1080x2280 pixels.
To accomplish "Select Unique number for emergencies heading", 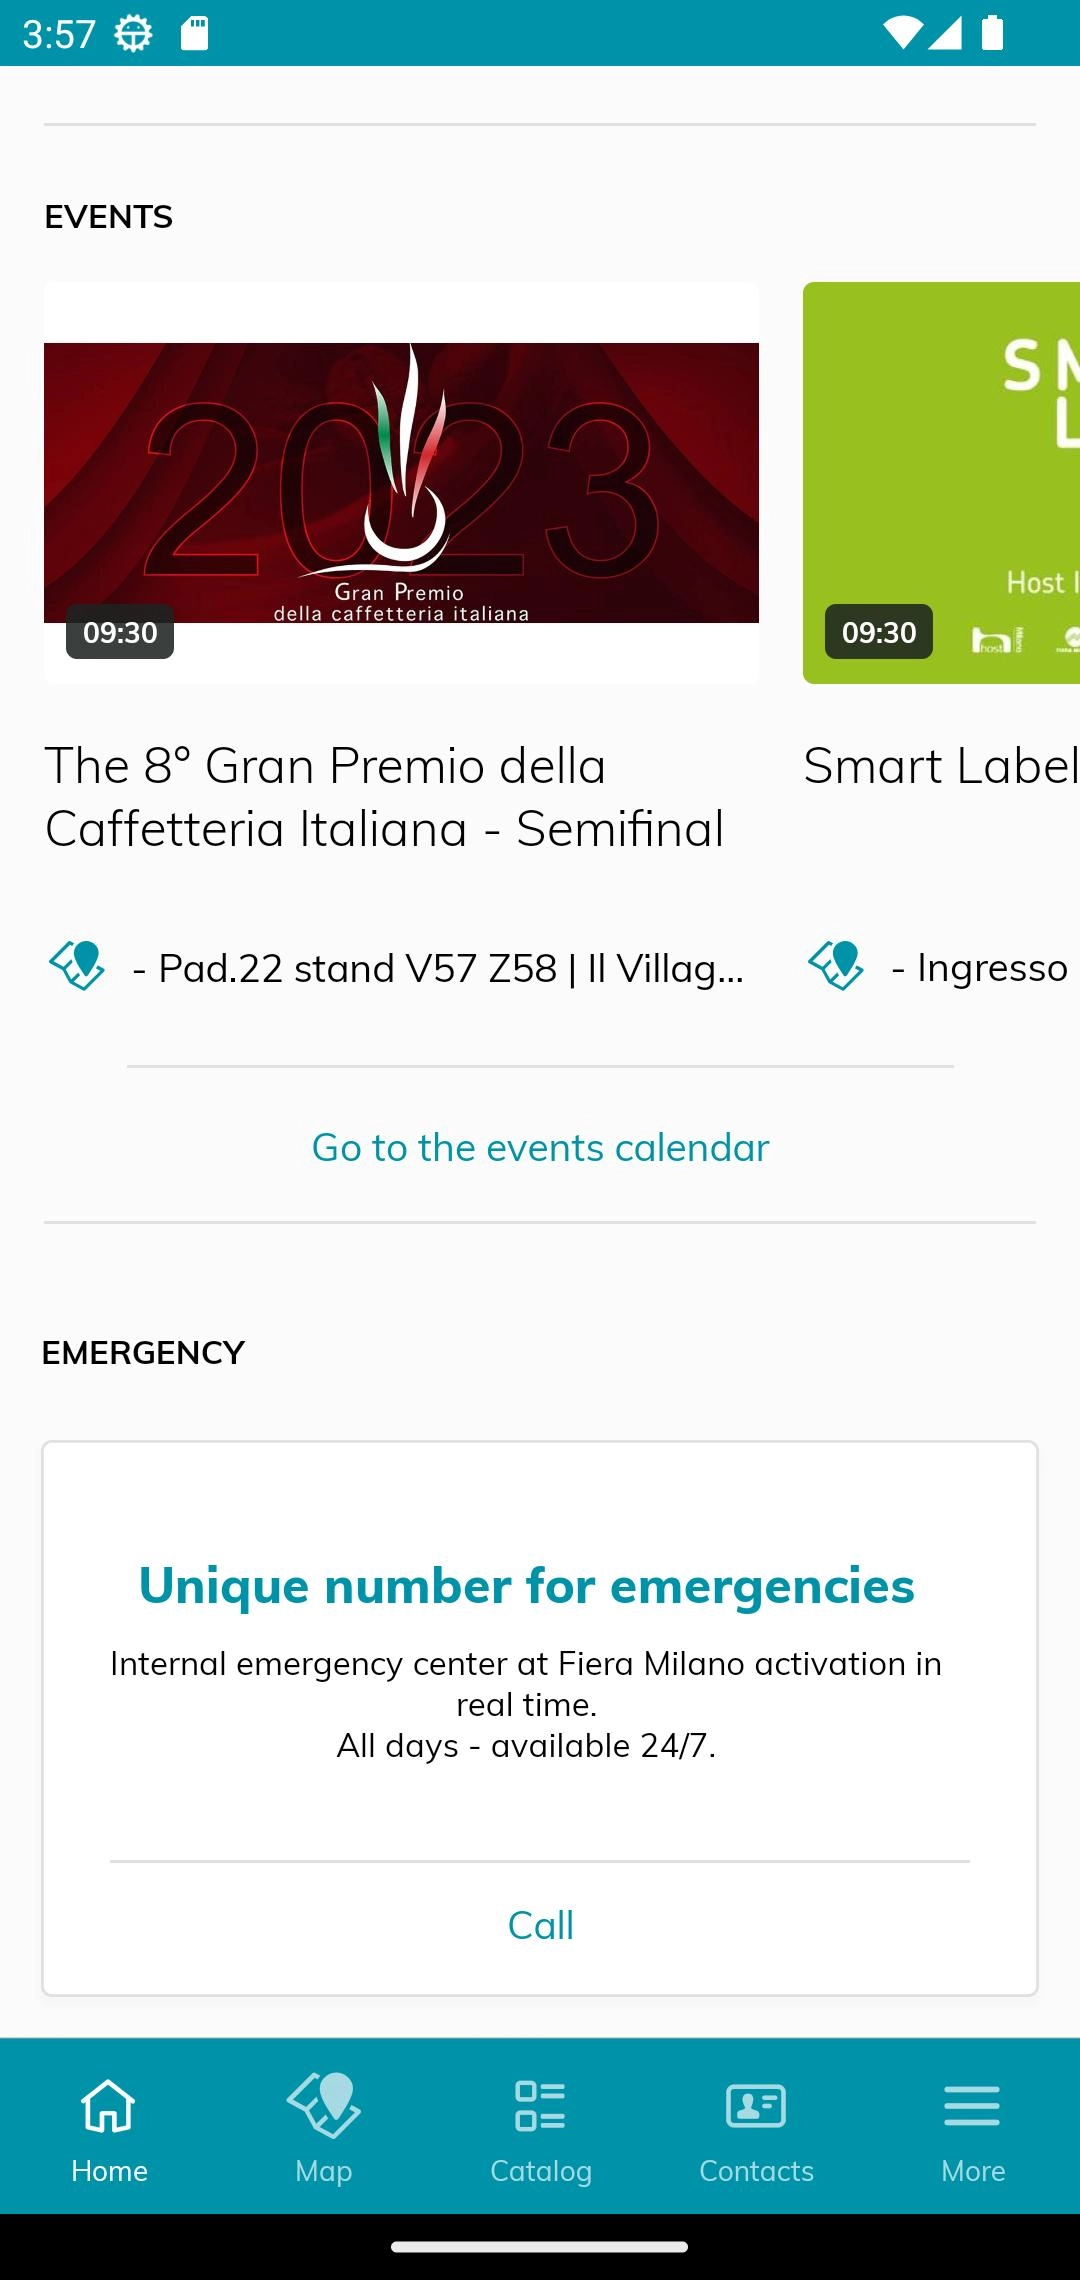I will (526, 1586).
